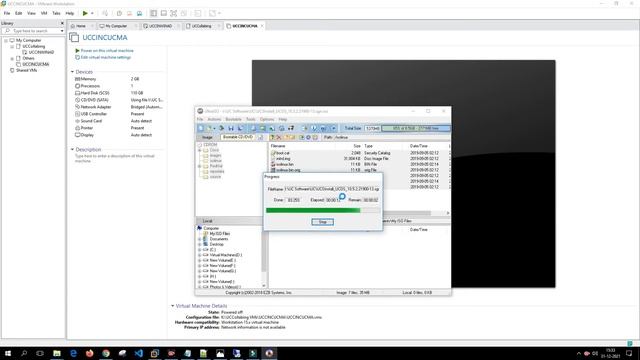640x360 pixels.
Task: Click the Windows Start button
Action: [8, 353]
